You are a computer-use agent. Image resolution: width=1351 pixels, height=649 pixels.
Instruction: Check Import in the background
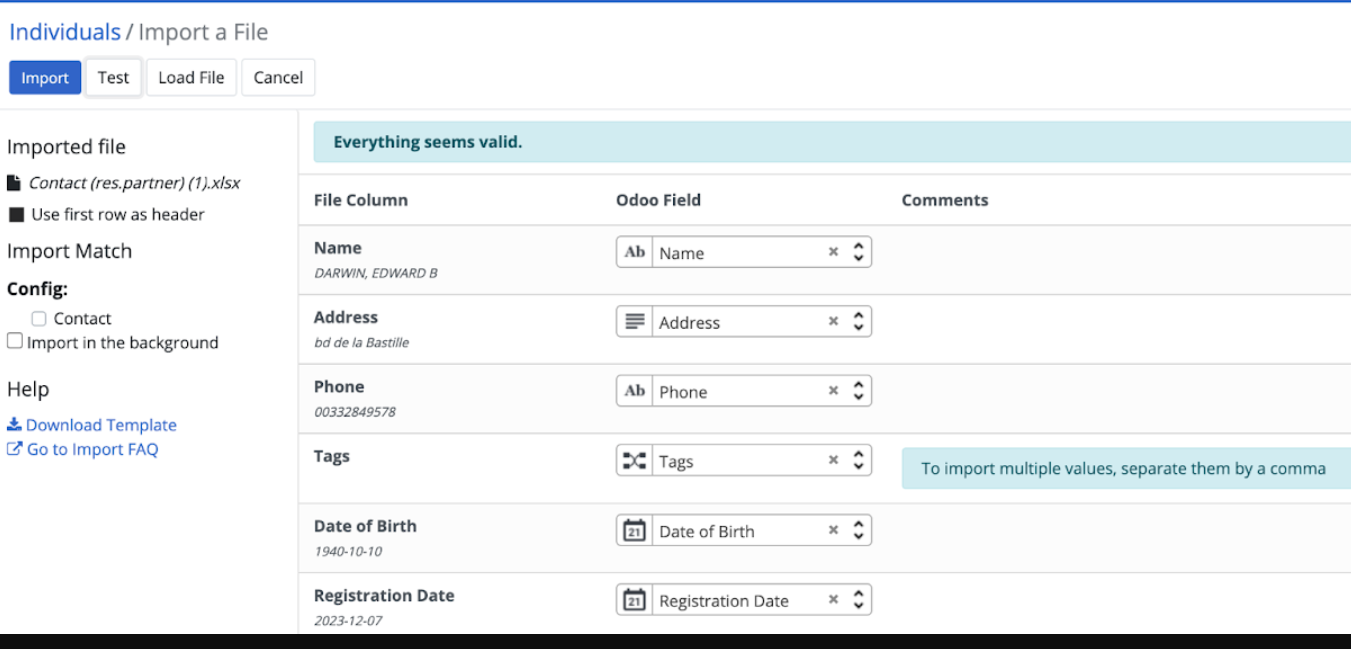tap(14, 340)
